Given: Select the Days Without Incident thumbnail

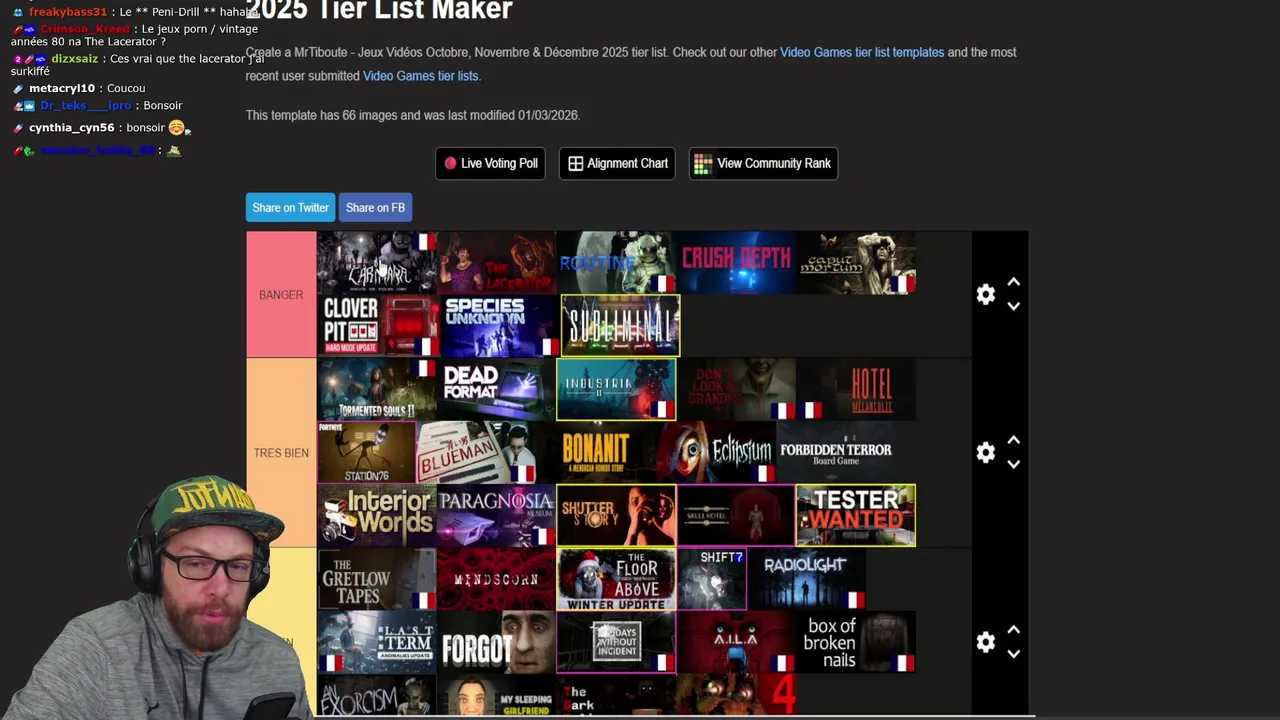Looking at the screenshot, I should (616, 642).
